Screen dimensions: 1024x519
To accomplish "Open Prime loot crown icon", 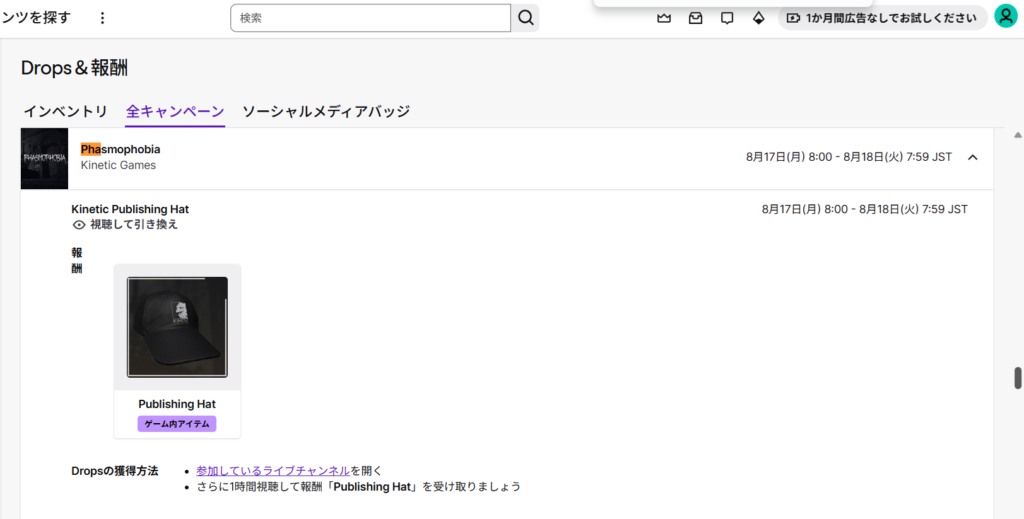I will pyautogui.click(x=664, y=18).
